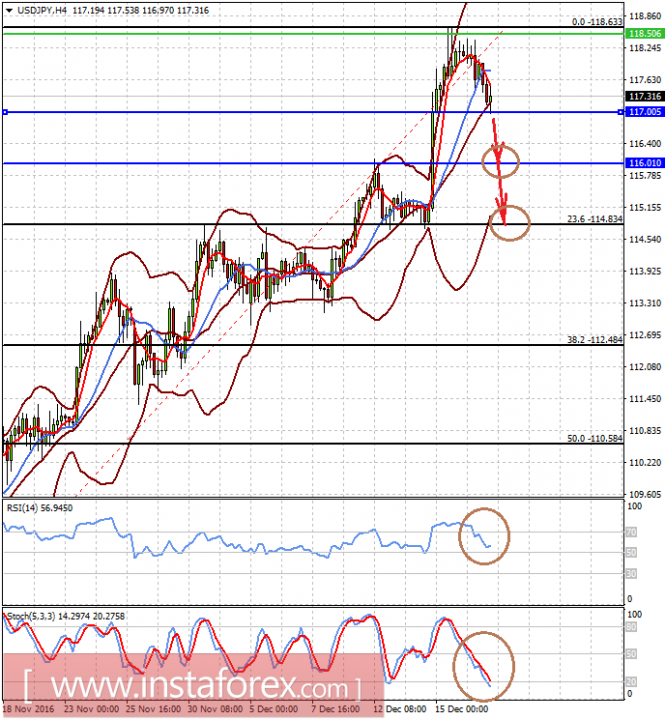The image size is (665, 720).
Task: Click the blue 117.005 price label
Action: tap(645, 112)
